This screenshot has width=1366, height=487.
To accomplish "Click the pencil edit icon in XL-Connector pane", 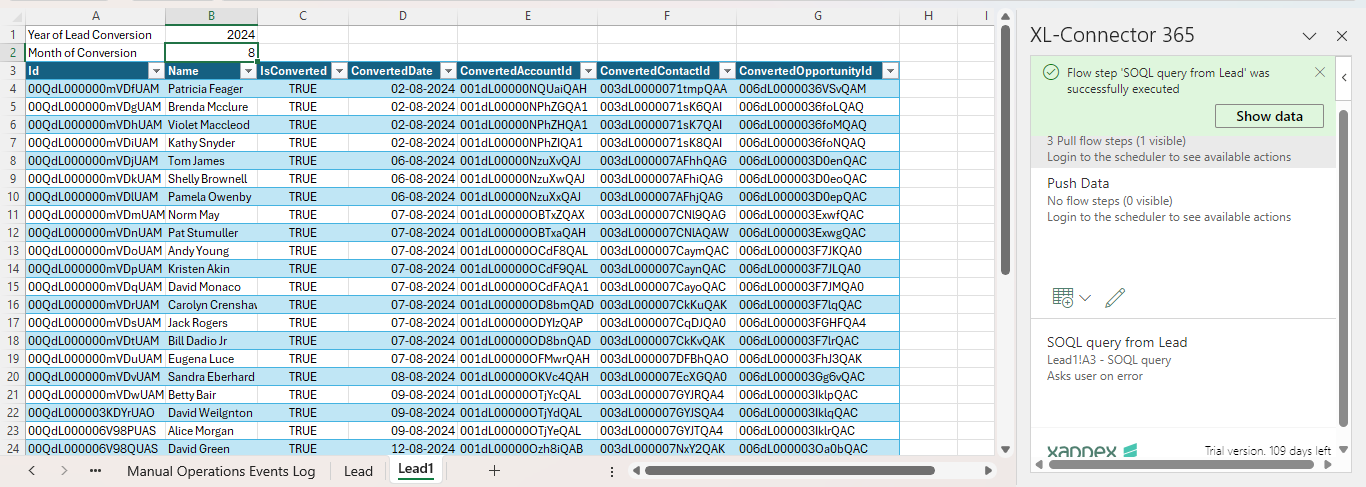I will [1115, 297].
